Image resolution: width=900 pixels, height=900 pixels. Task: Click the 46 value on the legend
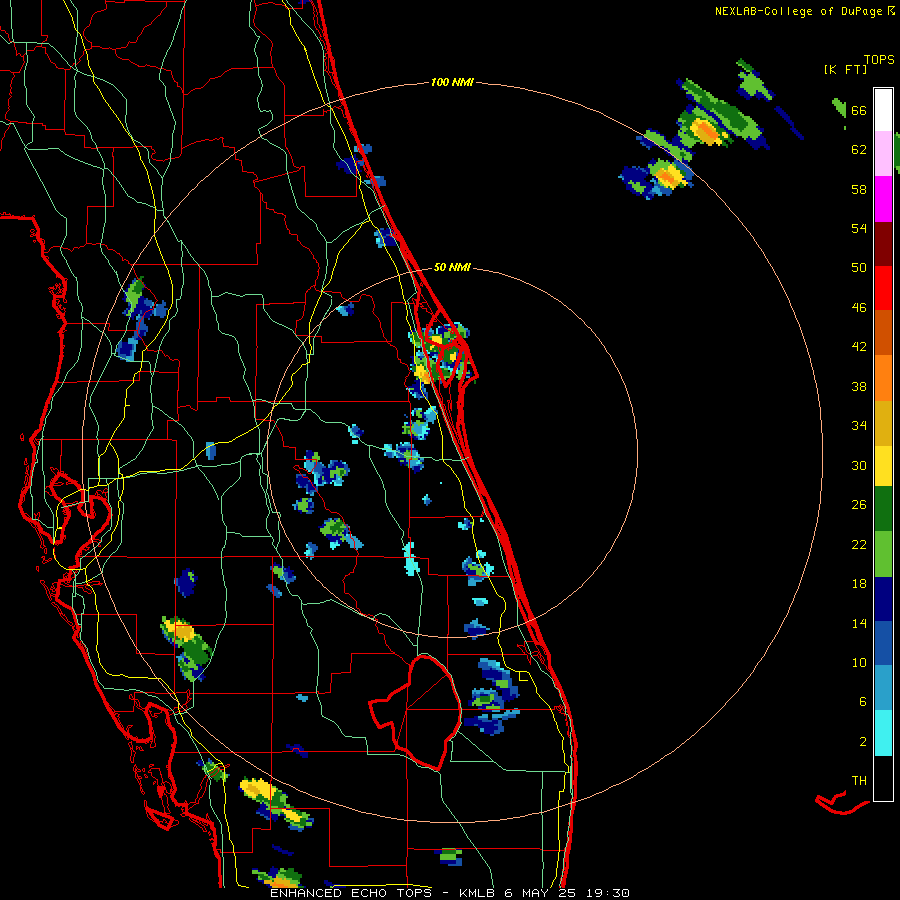coord(859,308)
